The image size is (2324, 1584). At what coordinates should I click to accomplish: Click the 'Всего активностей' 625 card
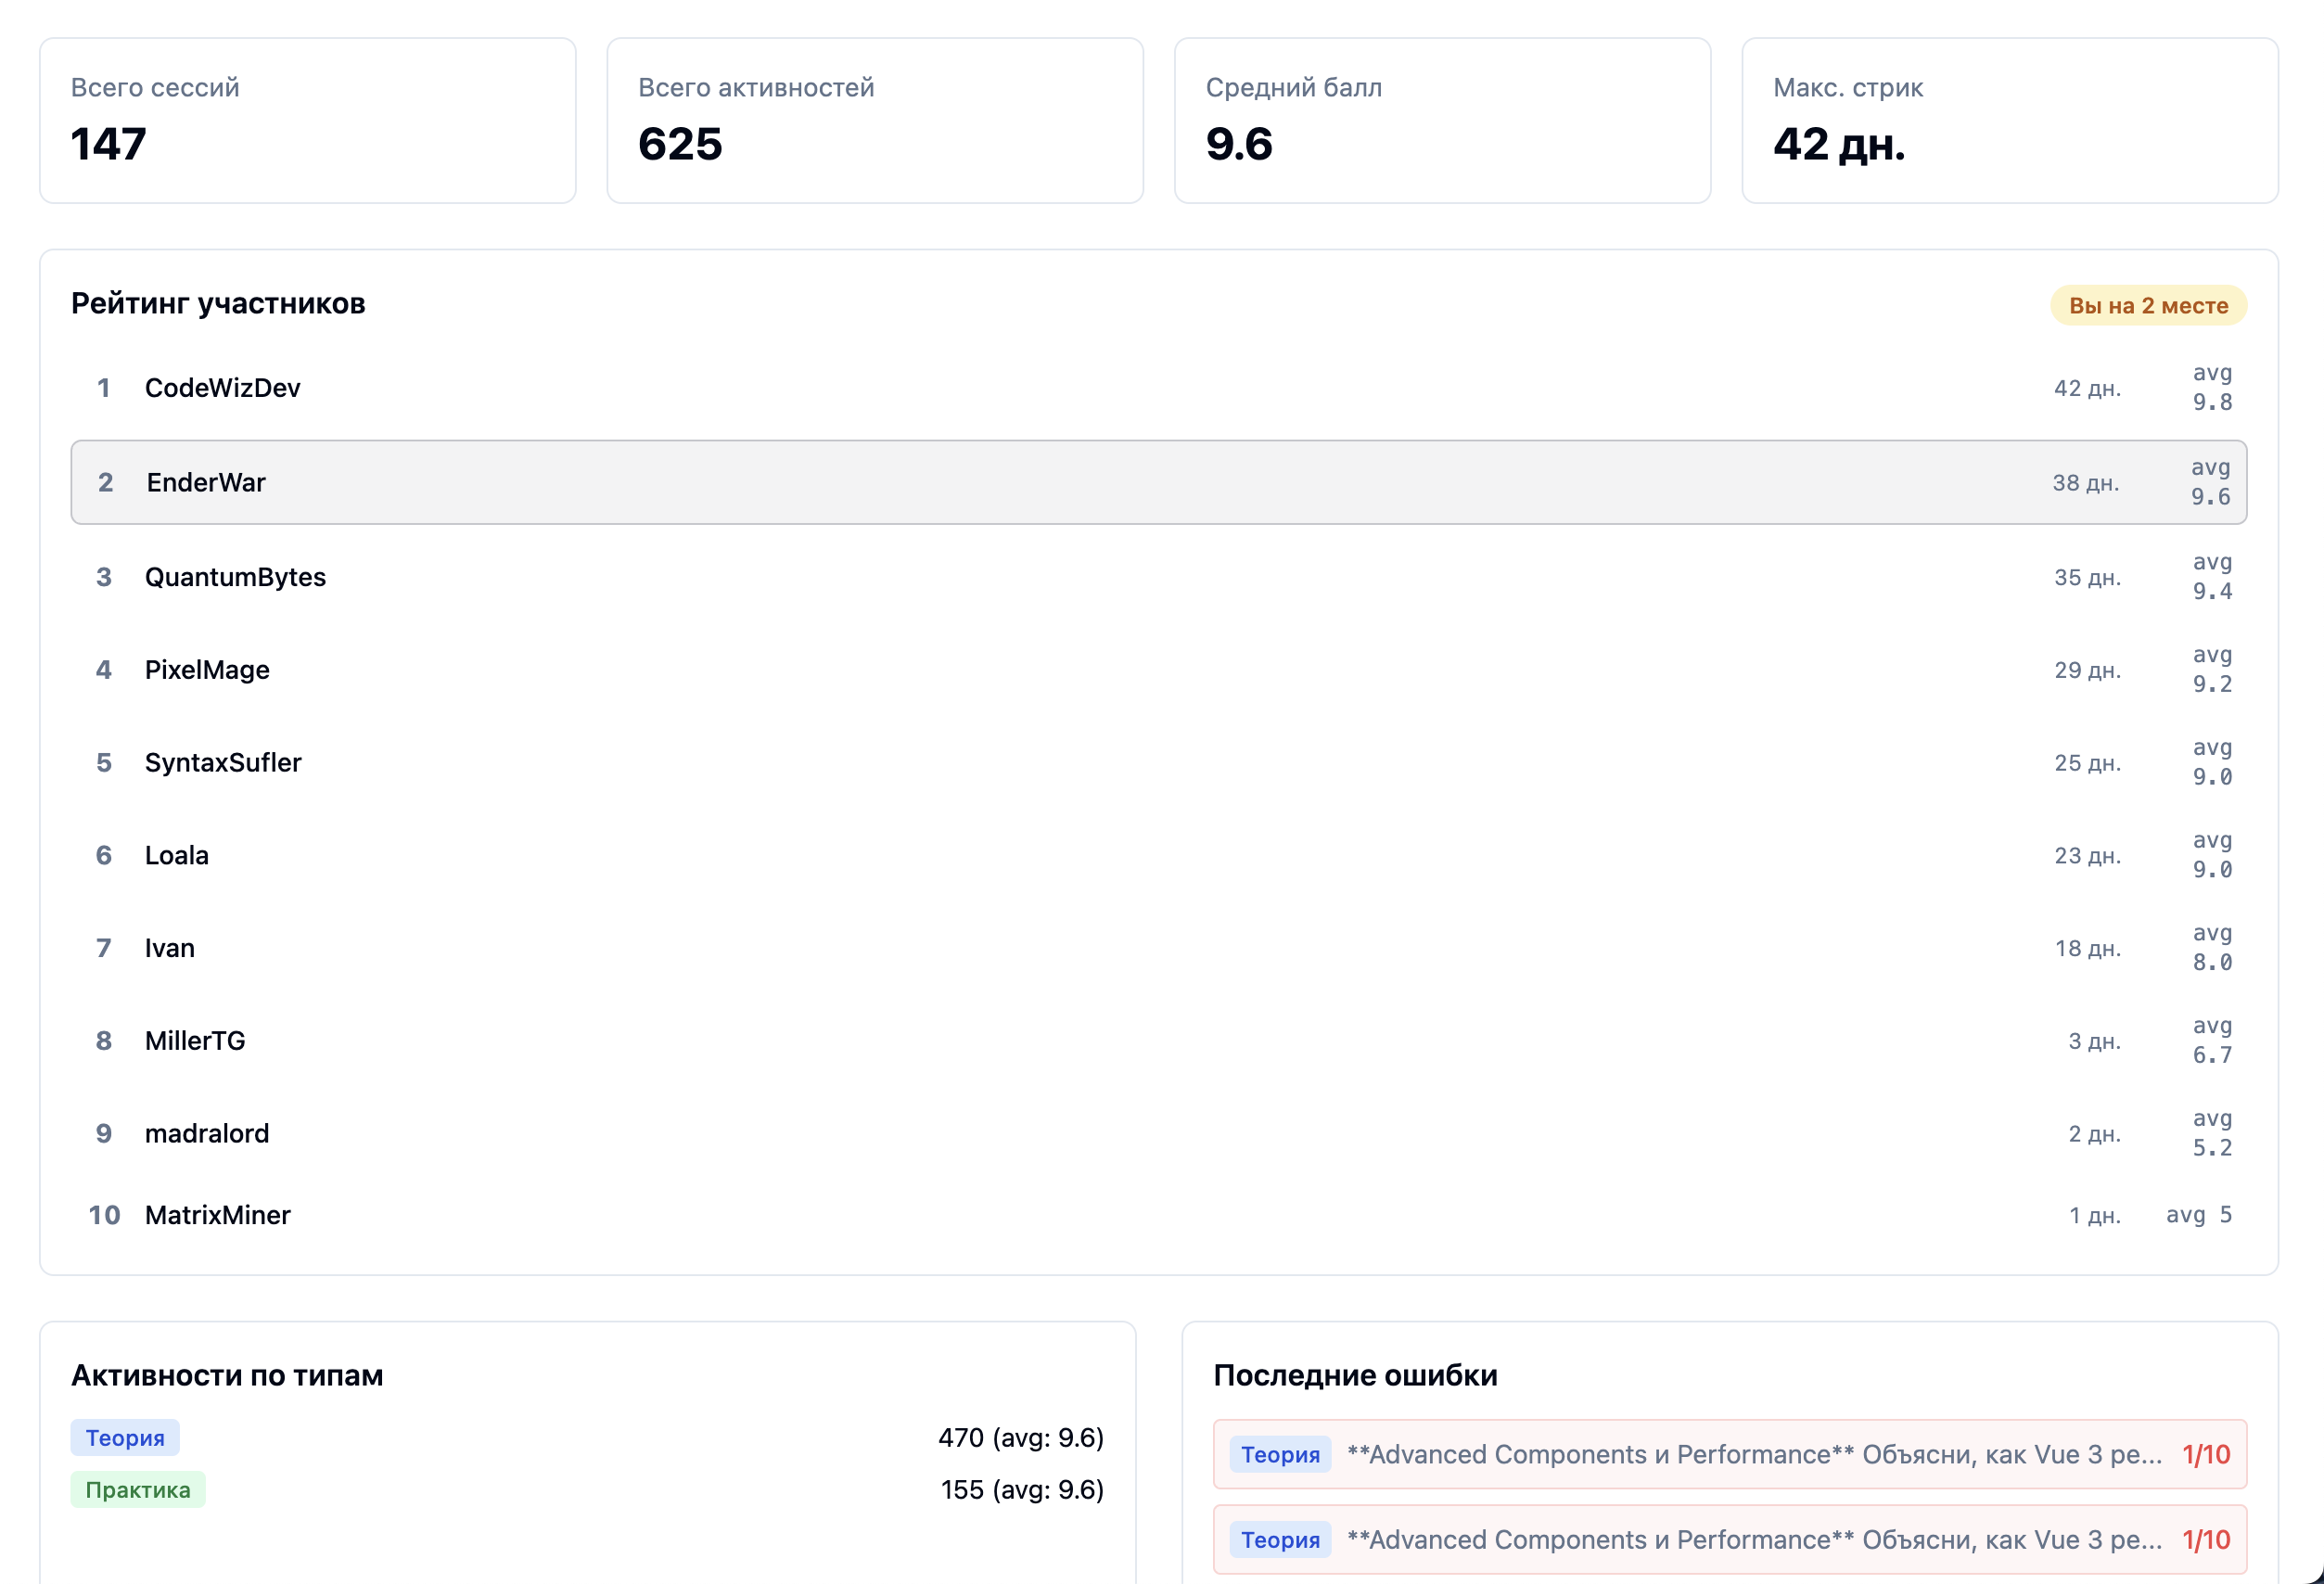(x=874, y=120)
